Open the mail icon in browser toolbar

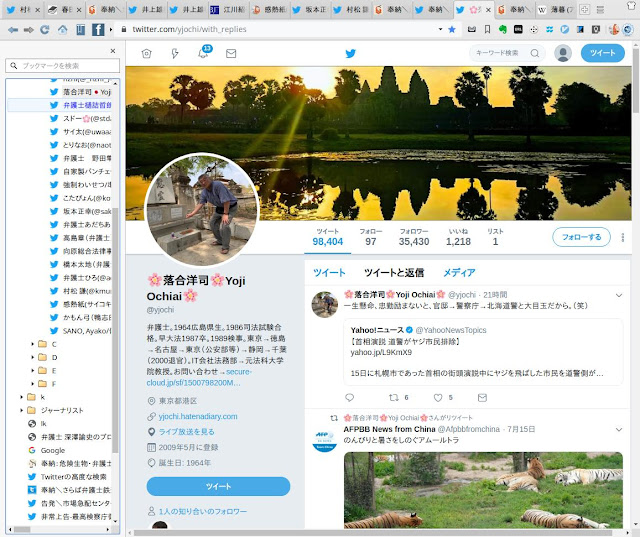click(x=472, y=29)
